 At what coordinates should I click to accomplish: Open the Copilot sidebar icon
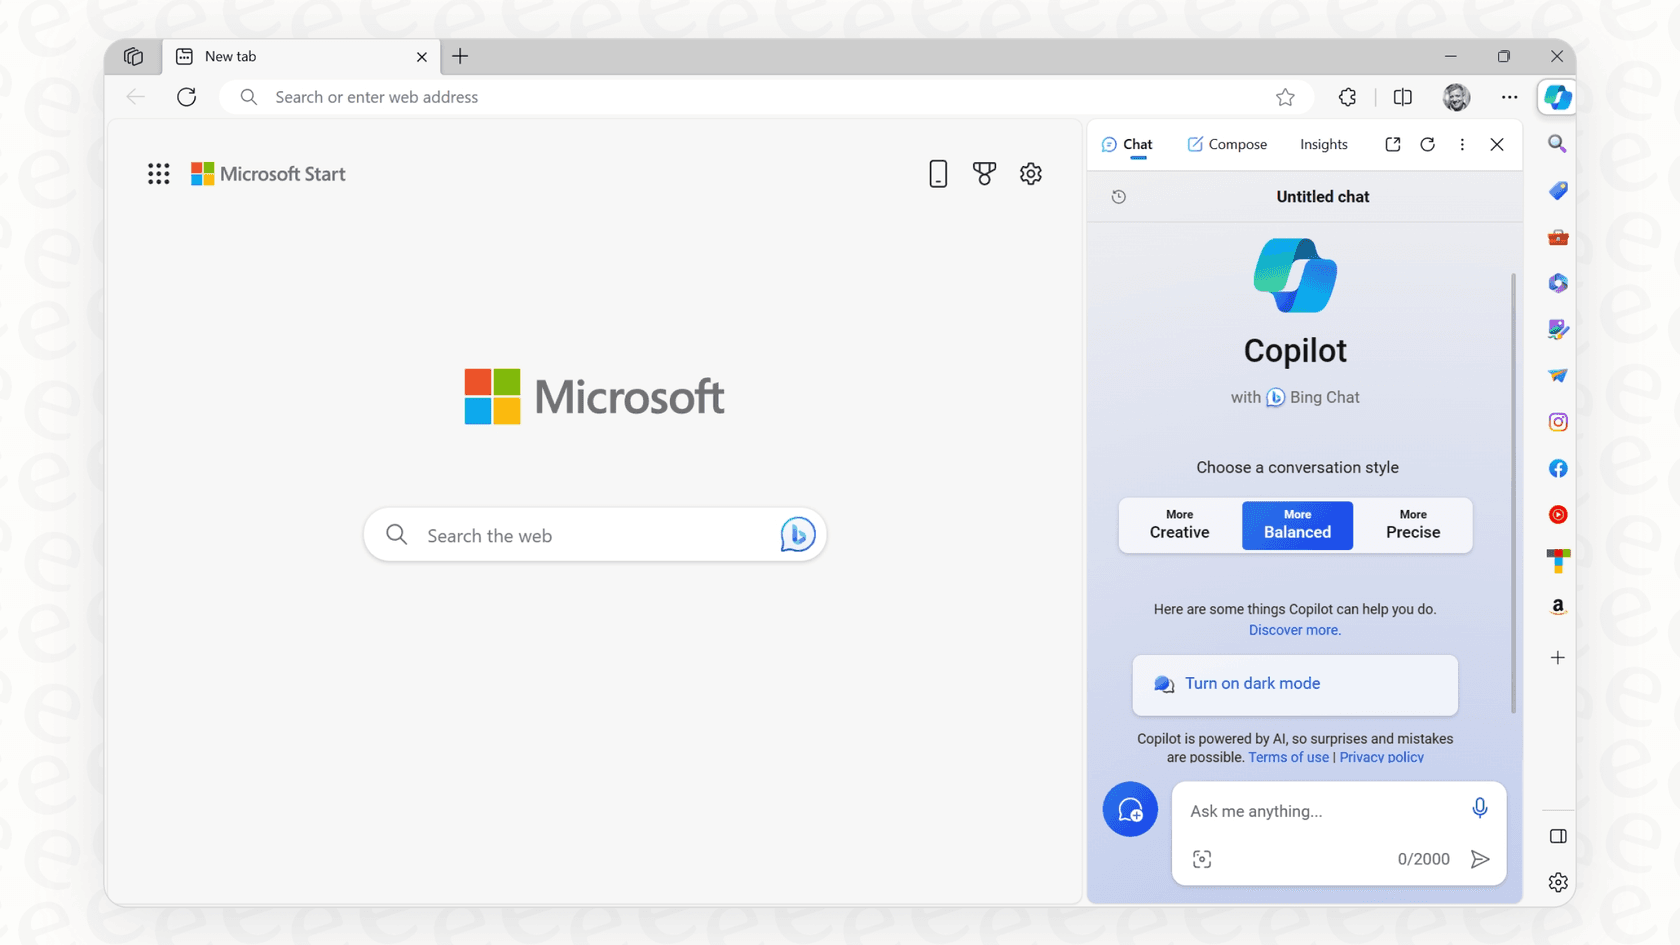tap(1557, 97)
